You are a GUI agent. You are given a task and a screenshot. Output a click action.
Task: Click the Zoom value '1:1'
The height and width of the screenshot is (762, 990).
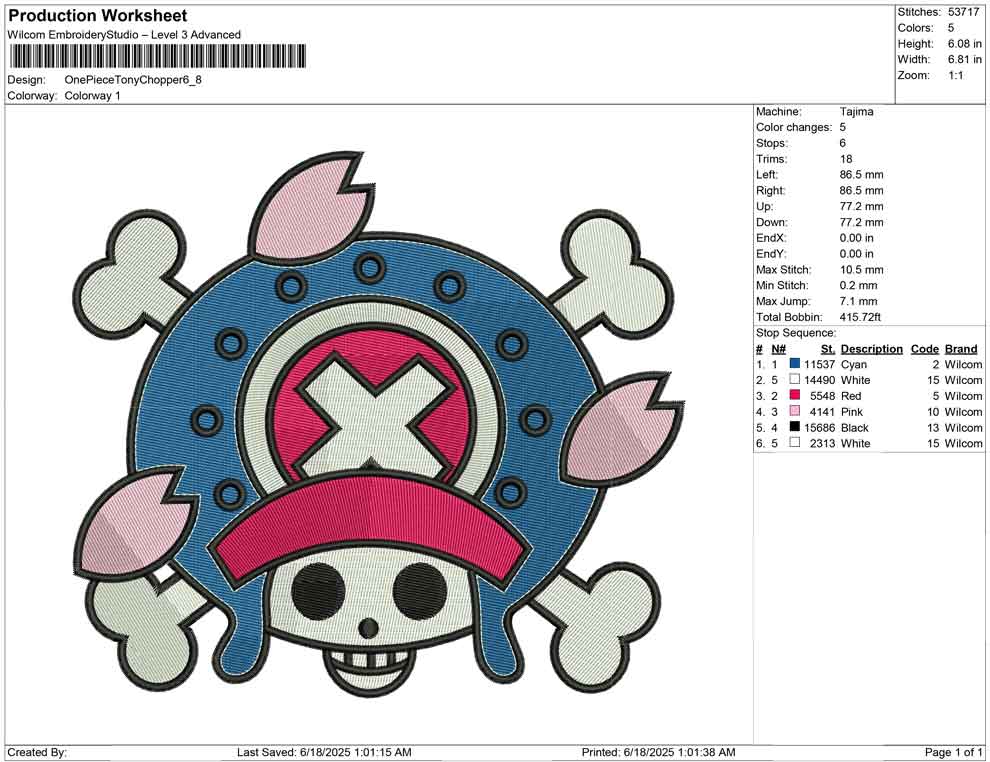point(955,75)
